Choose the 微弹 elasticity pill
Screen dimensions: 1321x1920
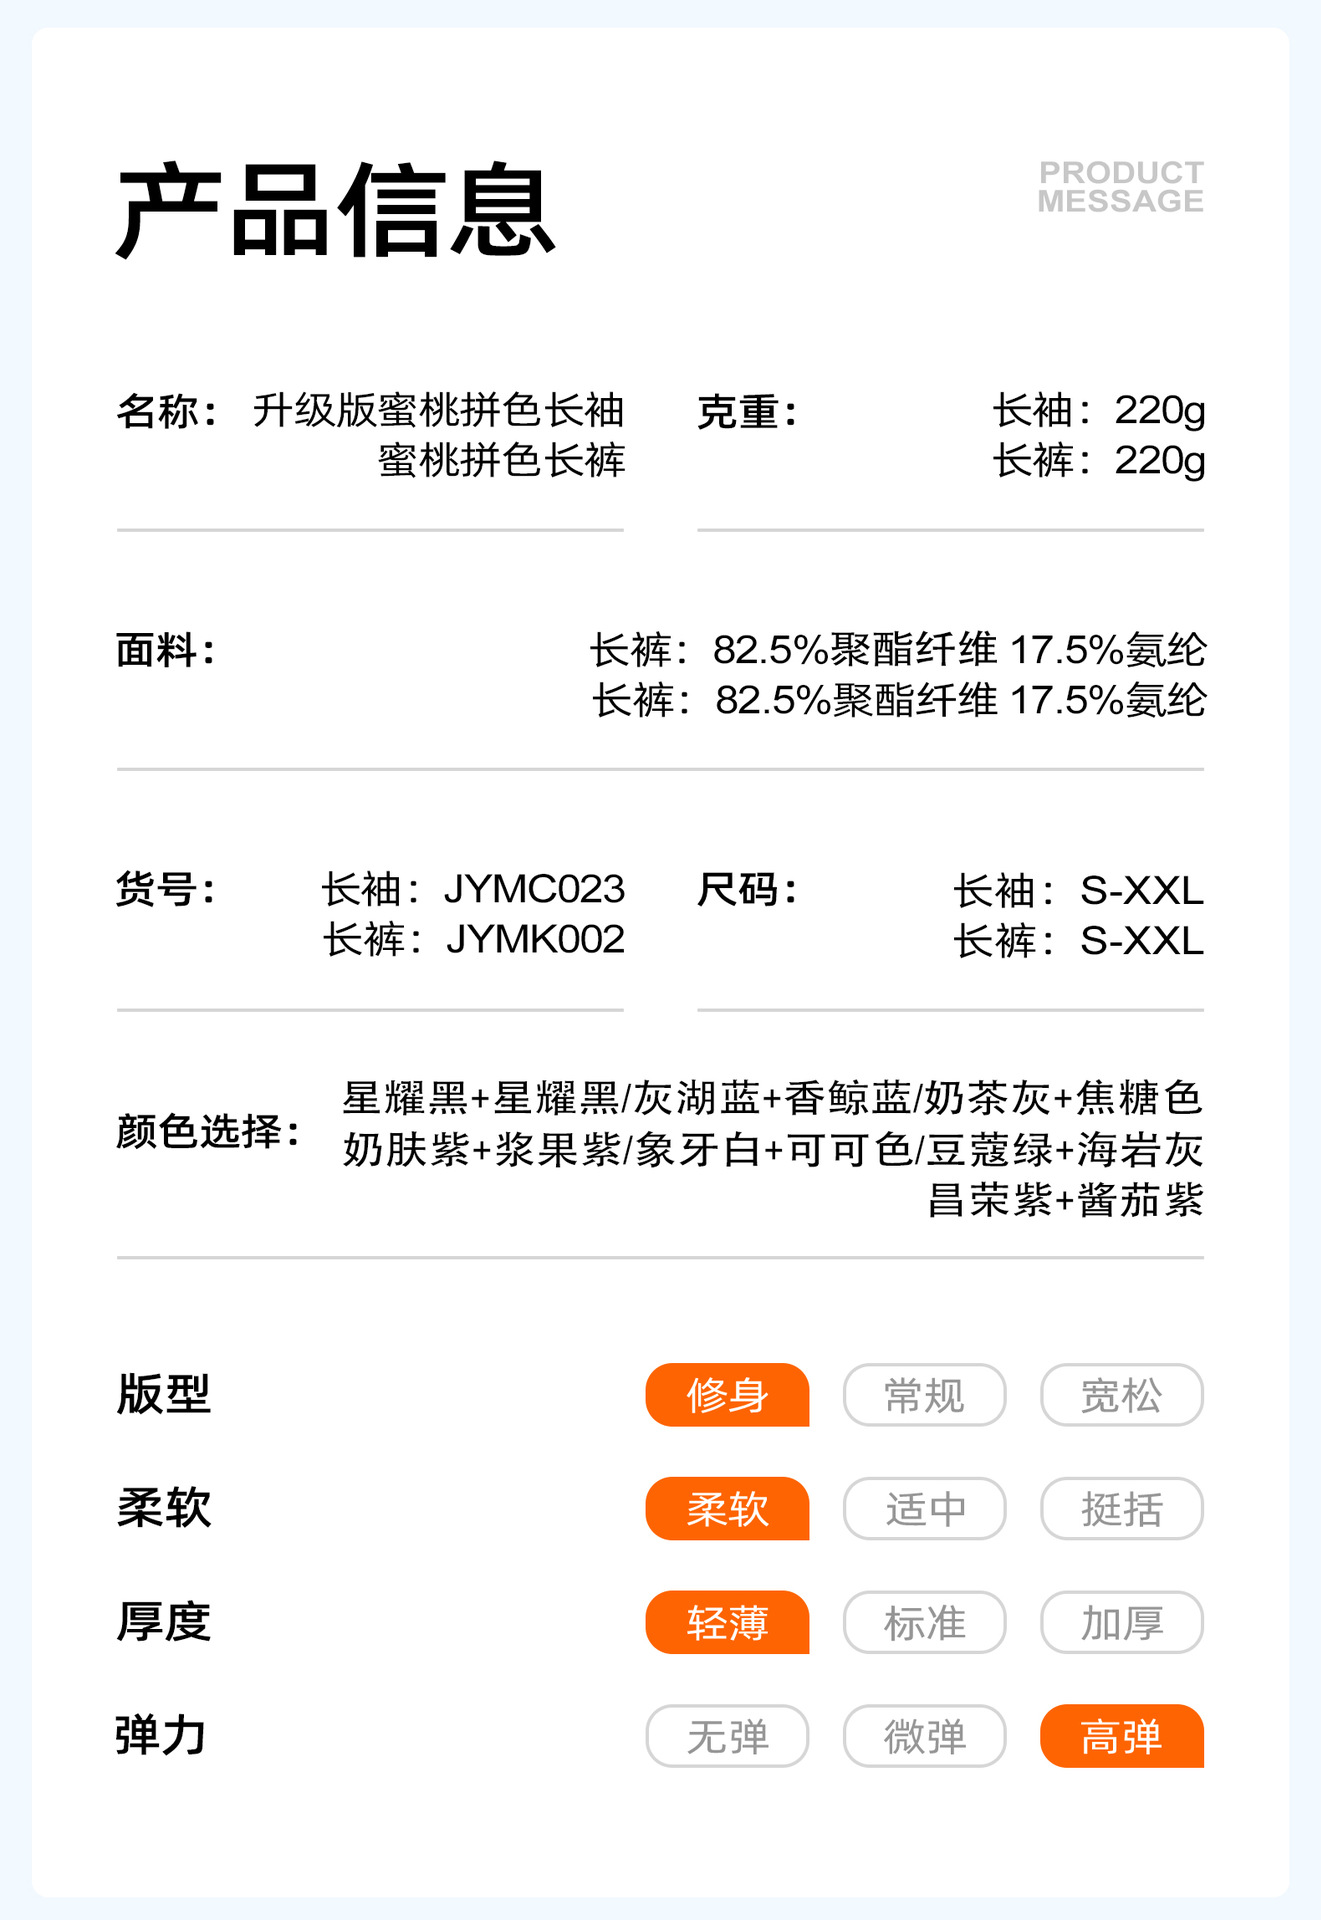(x=924, y=1737)
